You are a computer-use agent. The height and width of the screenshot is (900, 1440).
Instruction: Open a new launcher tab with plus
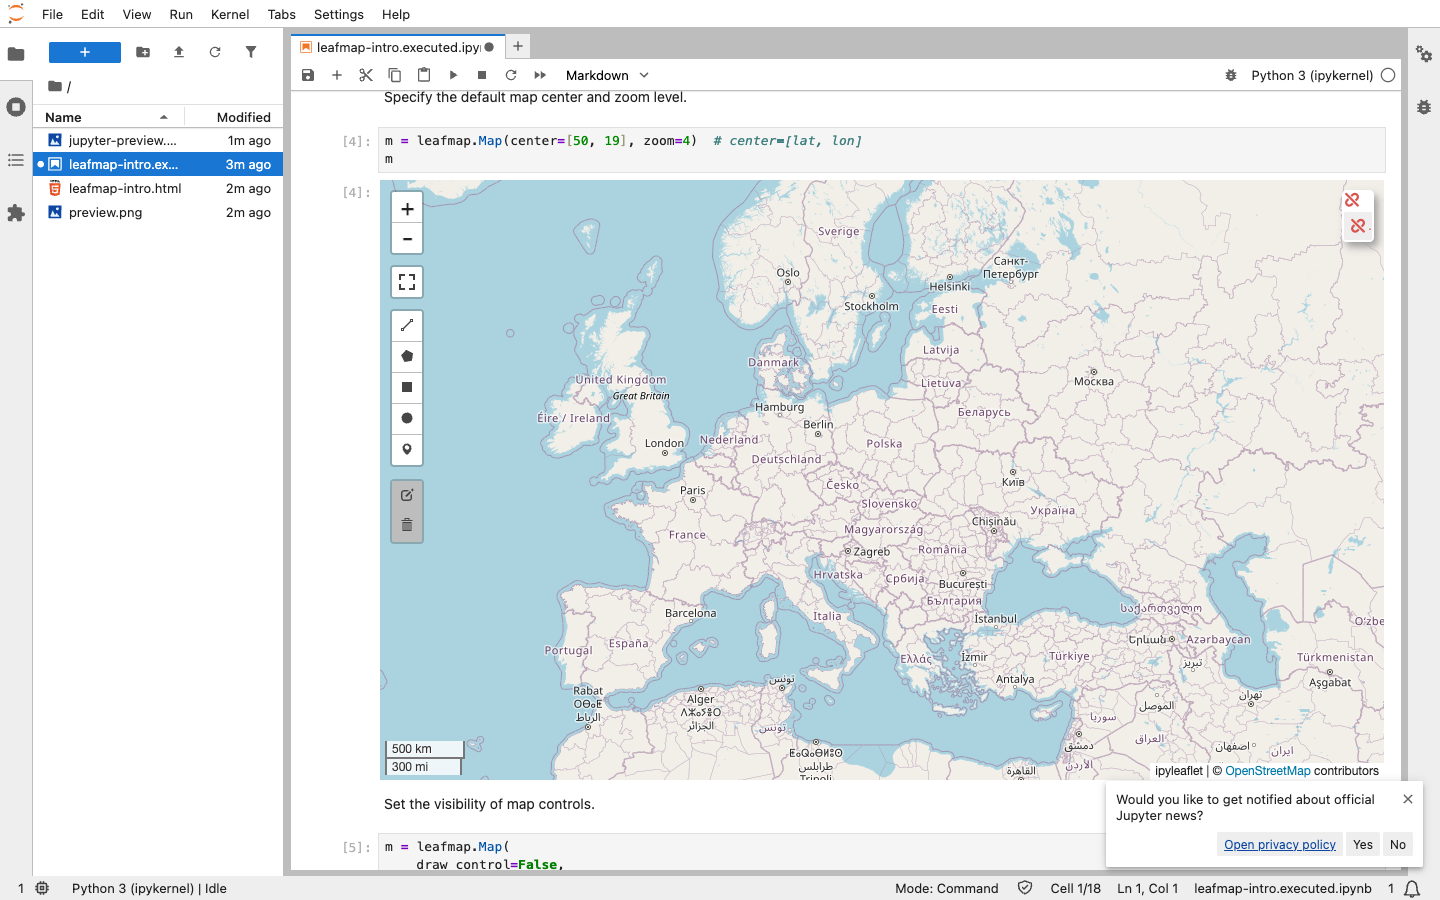pyautogui.click(x=518, y=46)
